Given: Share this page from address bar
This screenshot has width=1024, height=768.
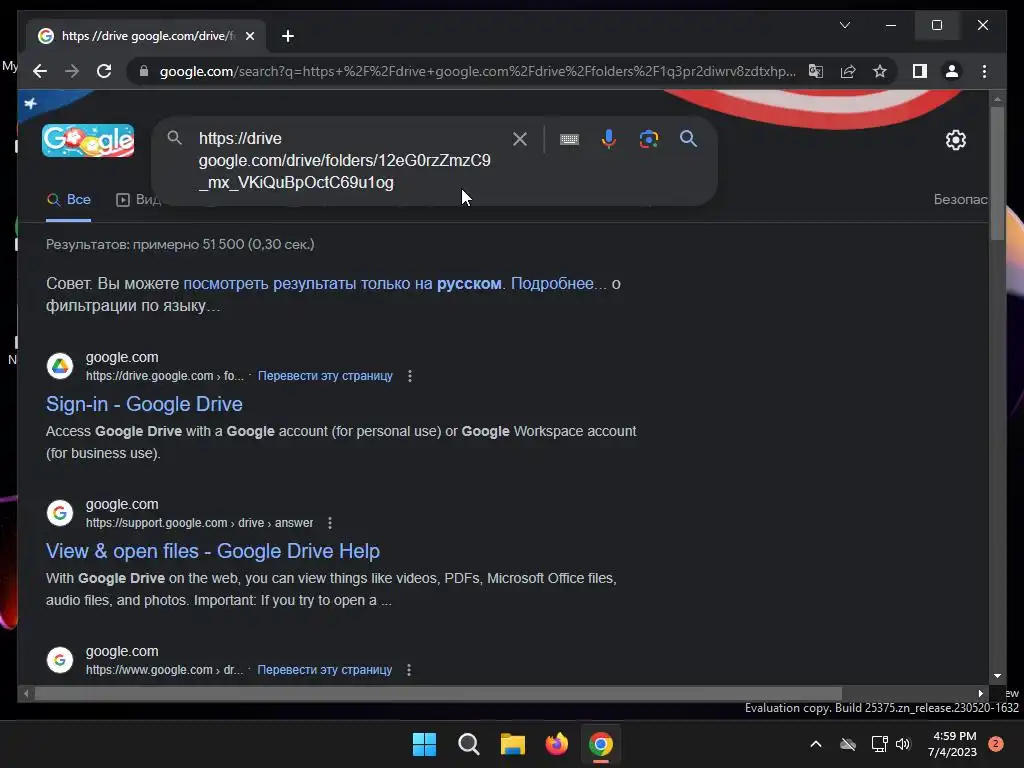Looking at the screenshot, I should 848,71.
